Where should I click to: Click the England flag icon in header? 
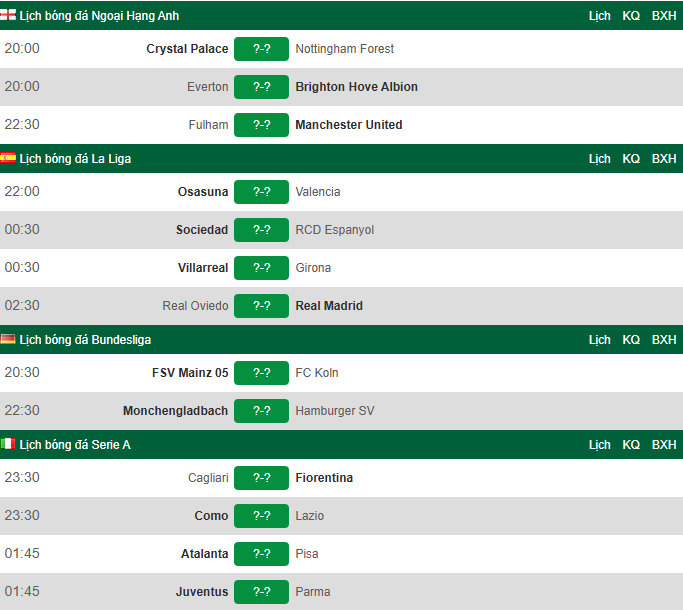[8, 15]
